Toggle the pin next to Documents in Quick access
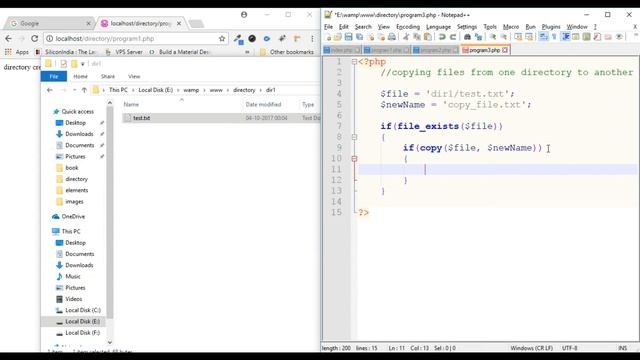The image size is (640, 360). point(102,145)
